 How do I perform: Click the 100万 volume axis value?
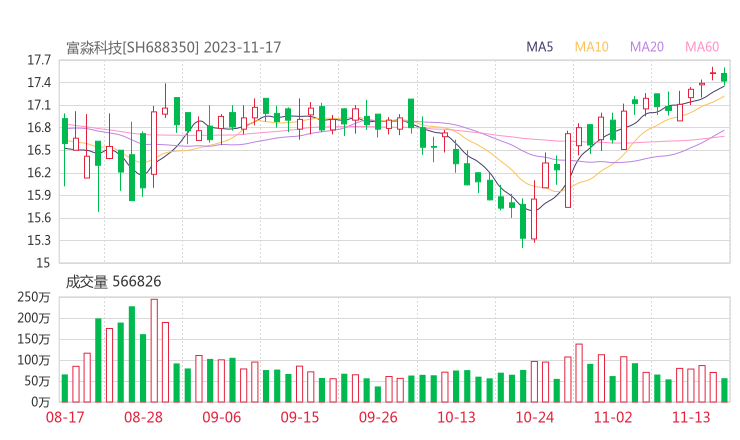click(x=34, y=361)
